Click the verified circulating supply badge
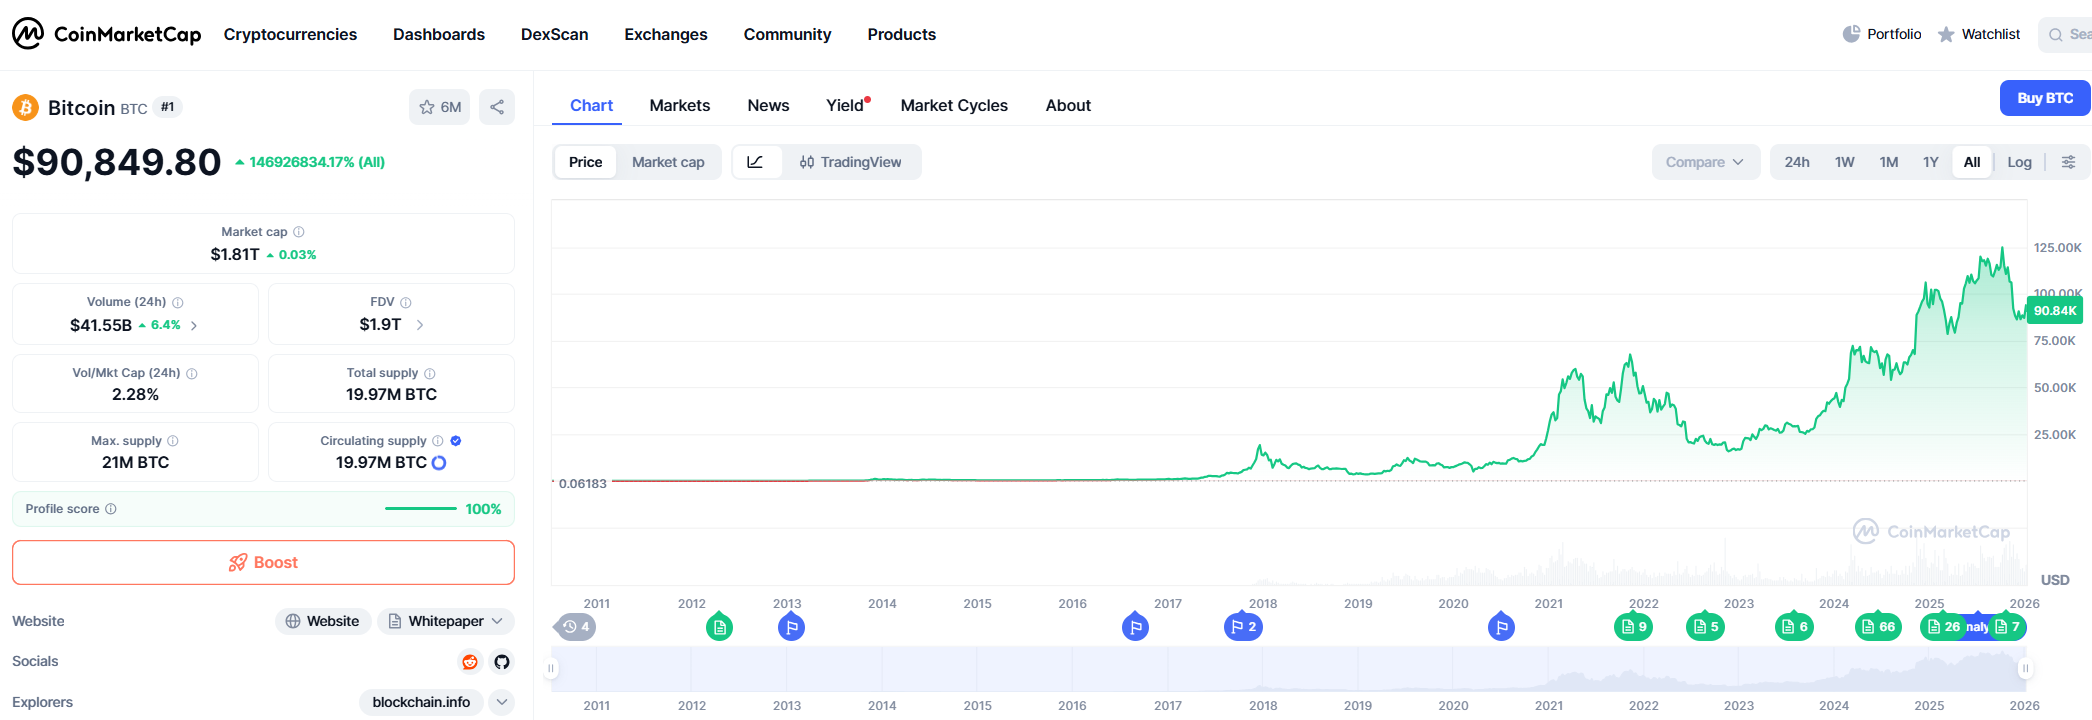This screenshot has width=2092, height=720. (x=456, y=441)
